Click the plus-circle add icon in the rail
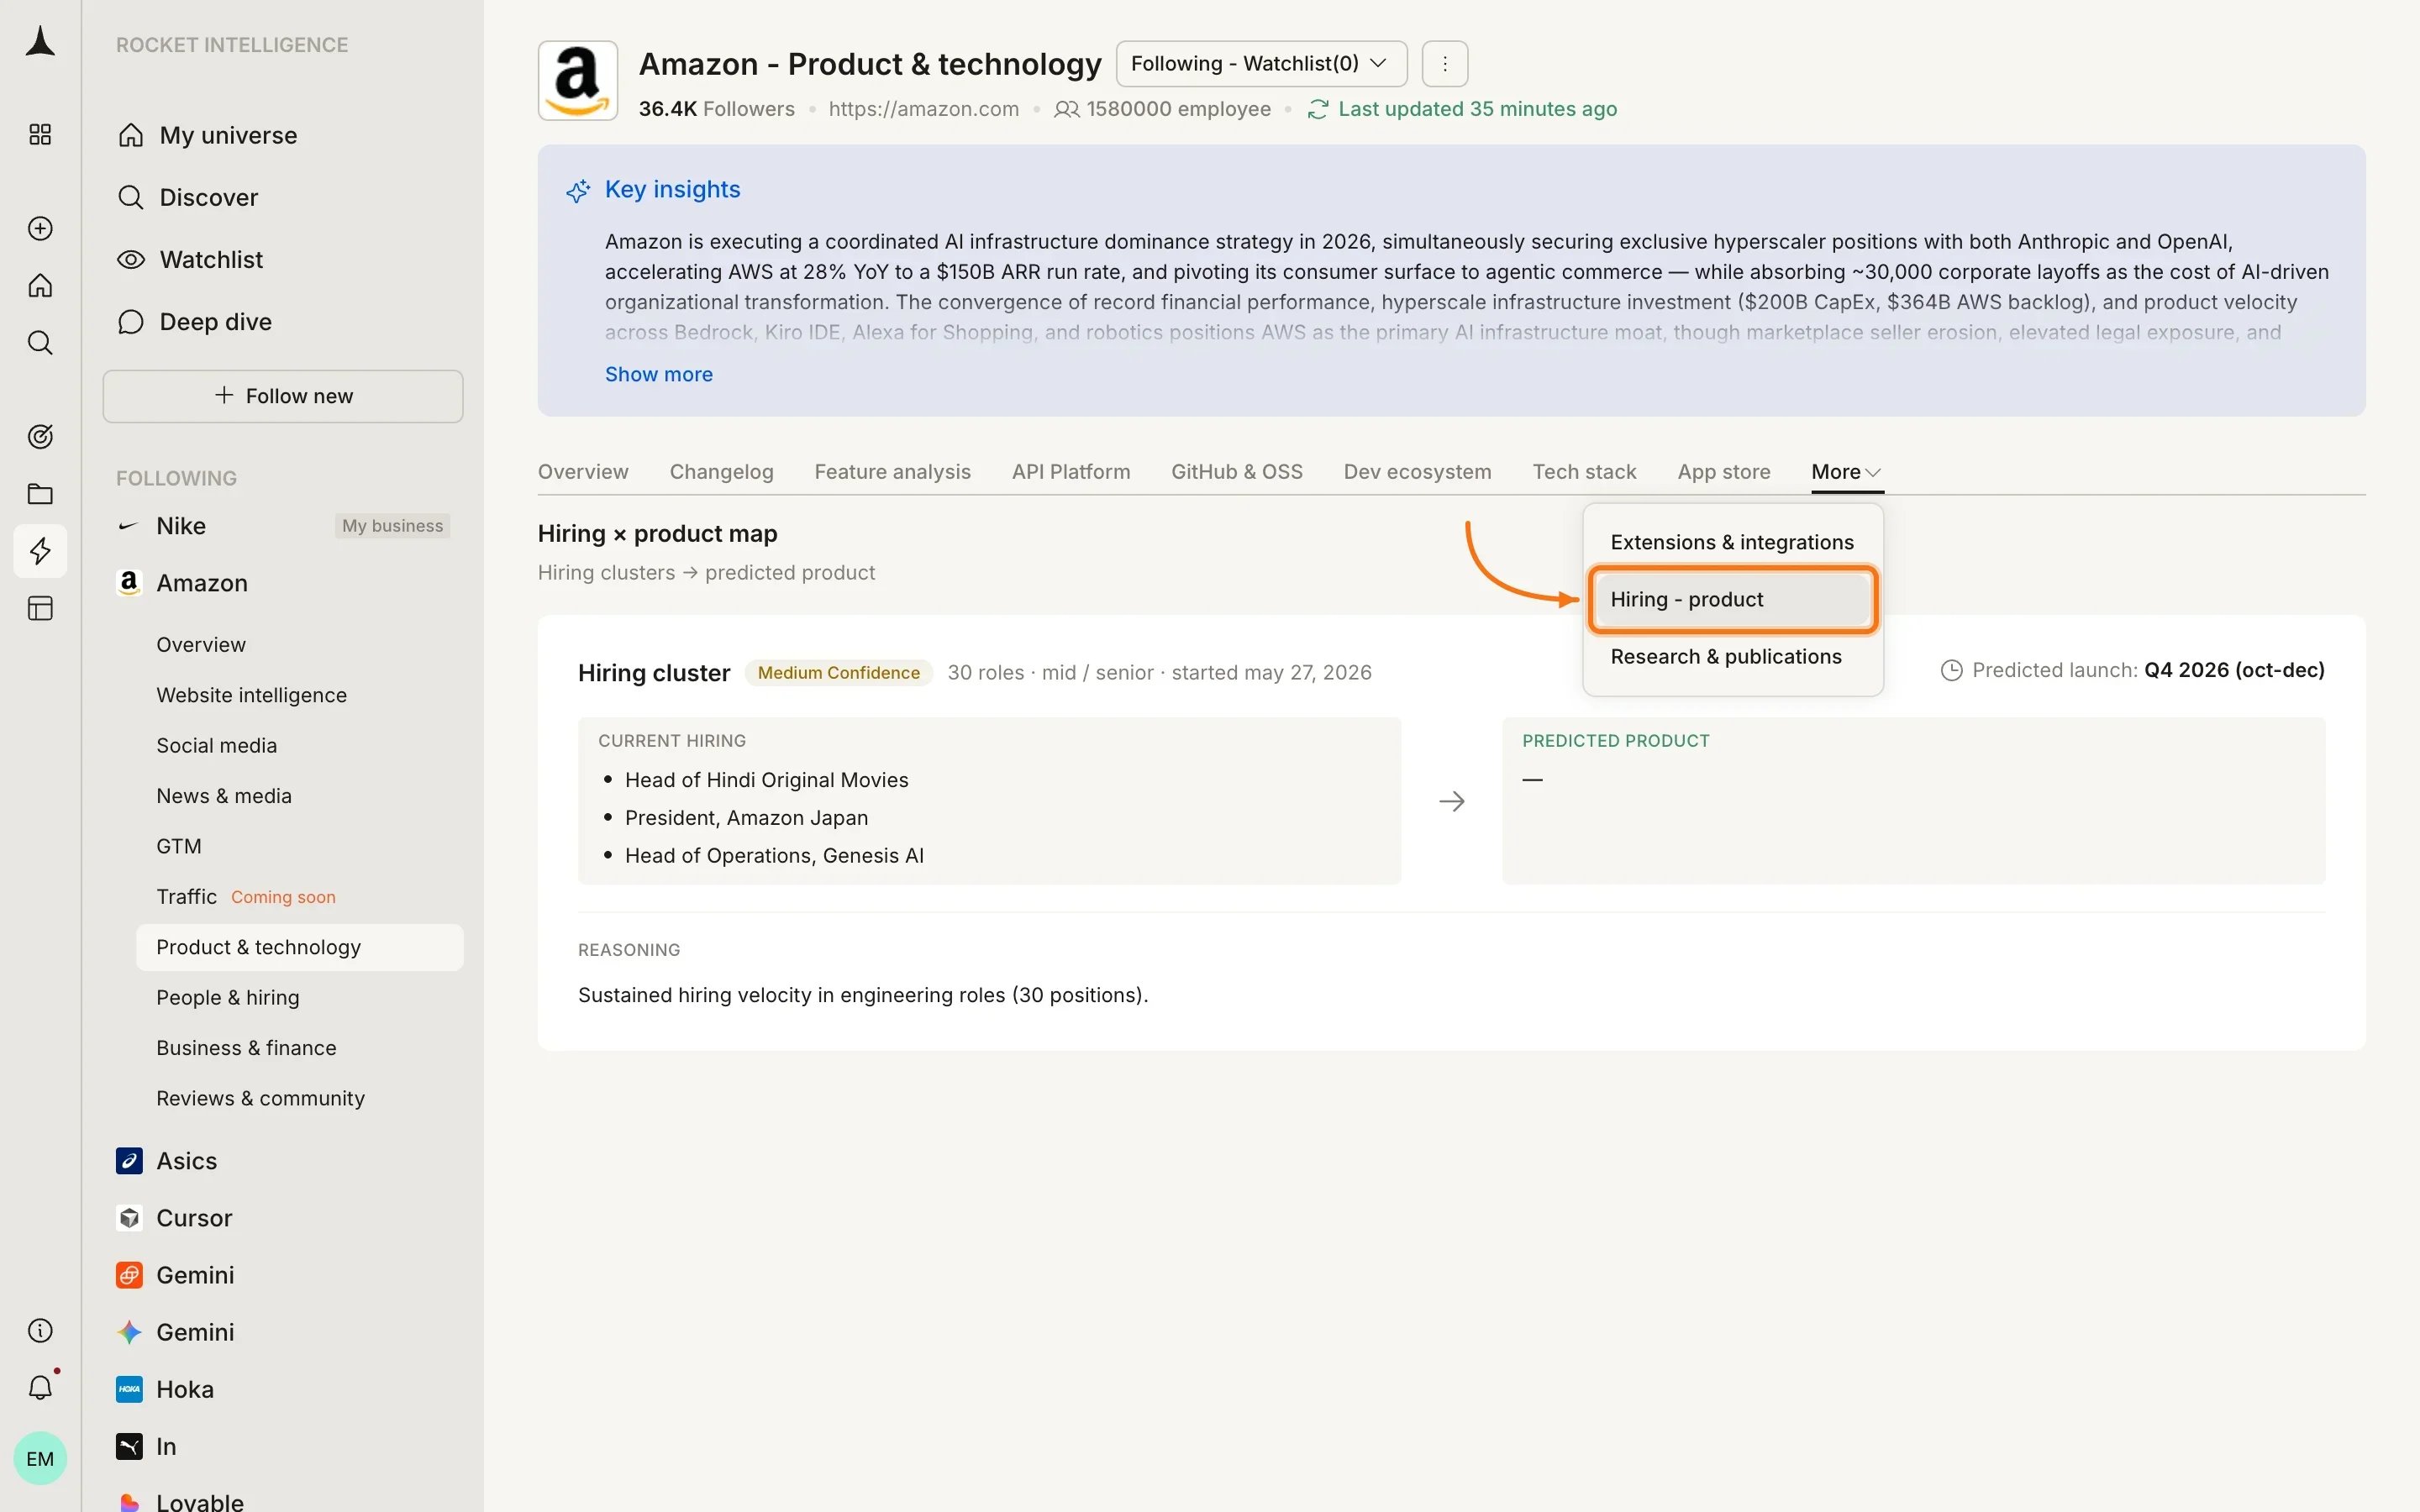The image size is (2420, 1512). pyautogui.click(x=40, y=229)
